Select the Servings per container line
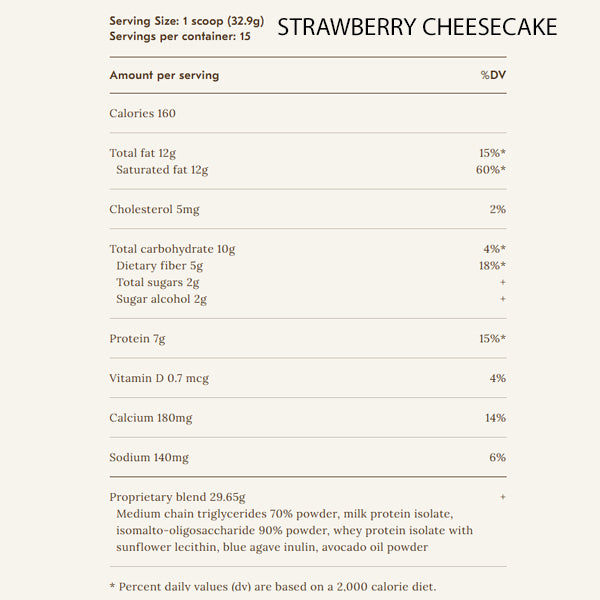The width and height of the screenshot is (600, 600). (x=179, y=36)
